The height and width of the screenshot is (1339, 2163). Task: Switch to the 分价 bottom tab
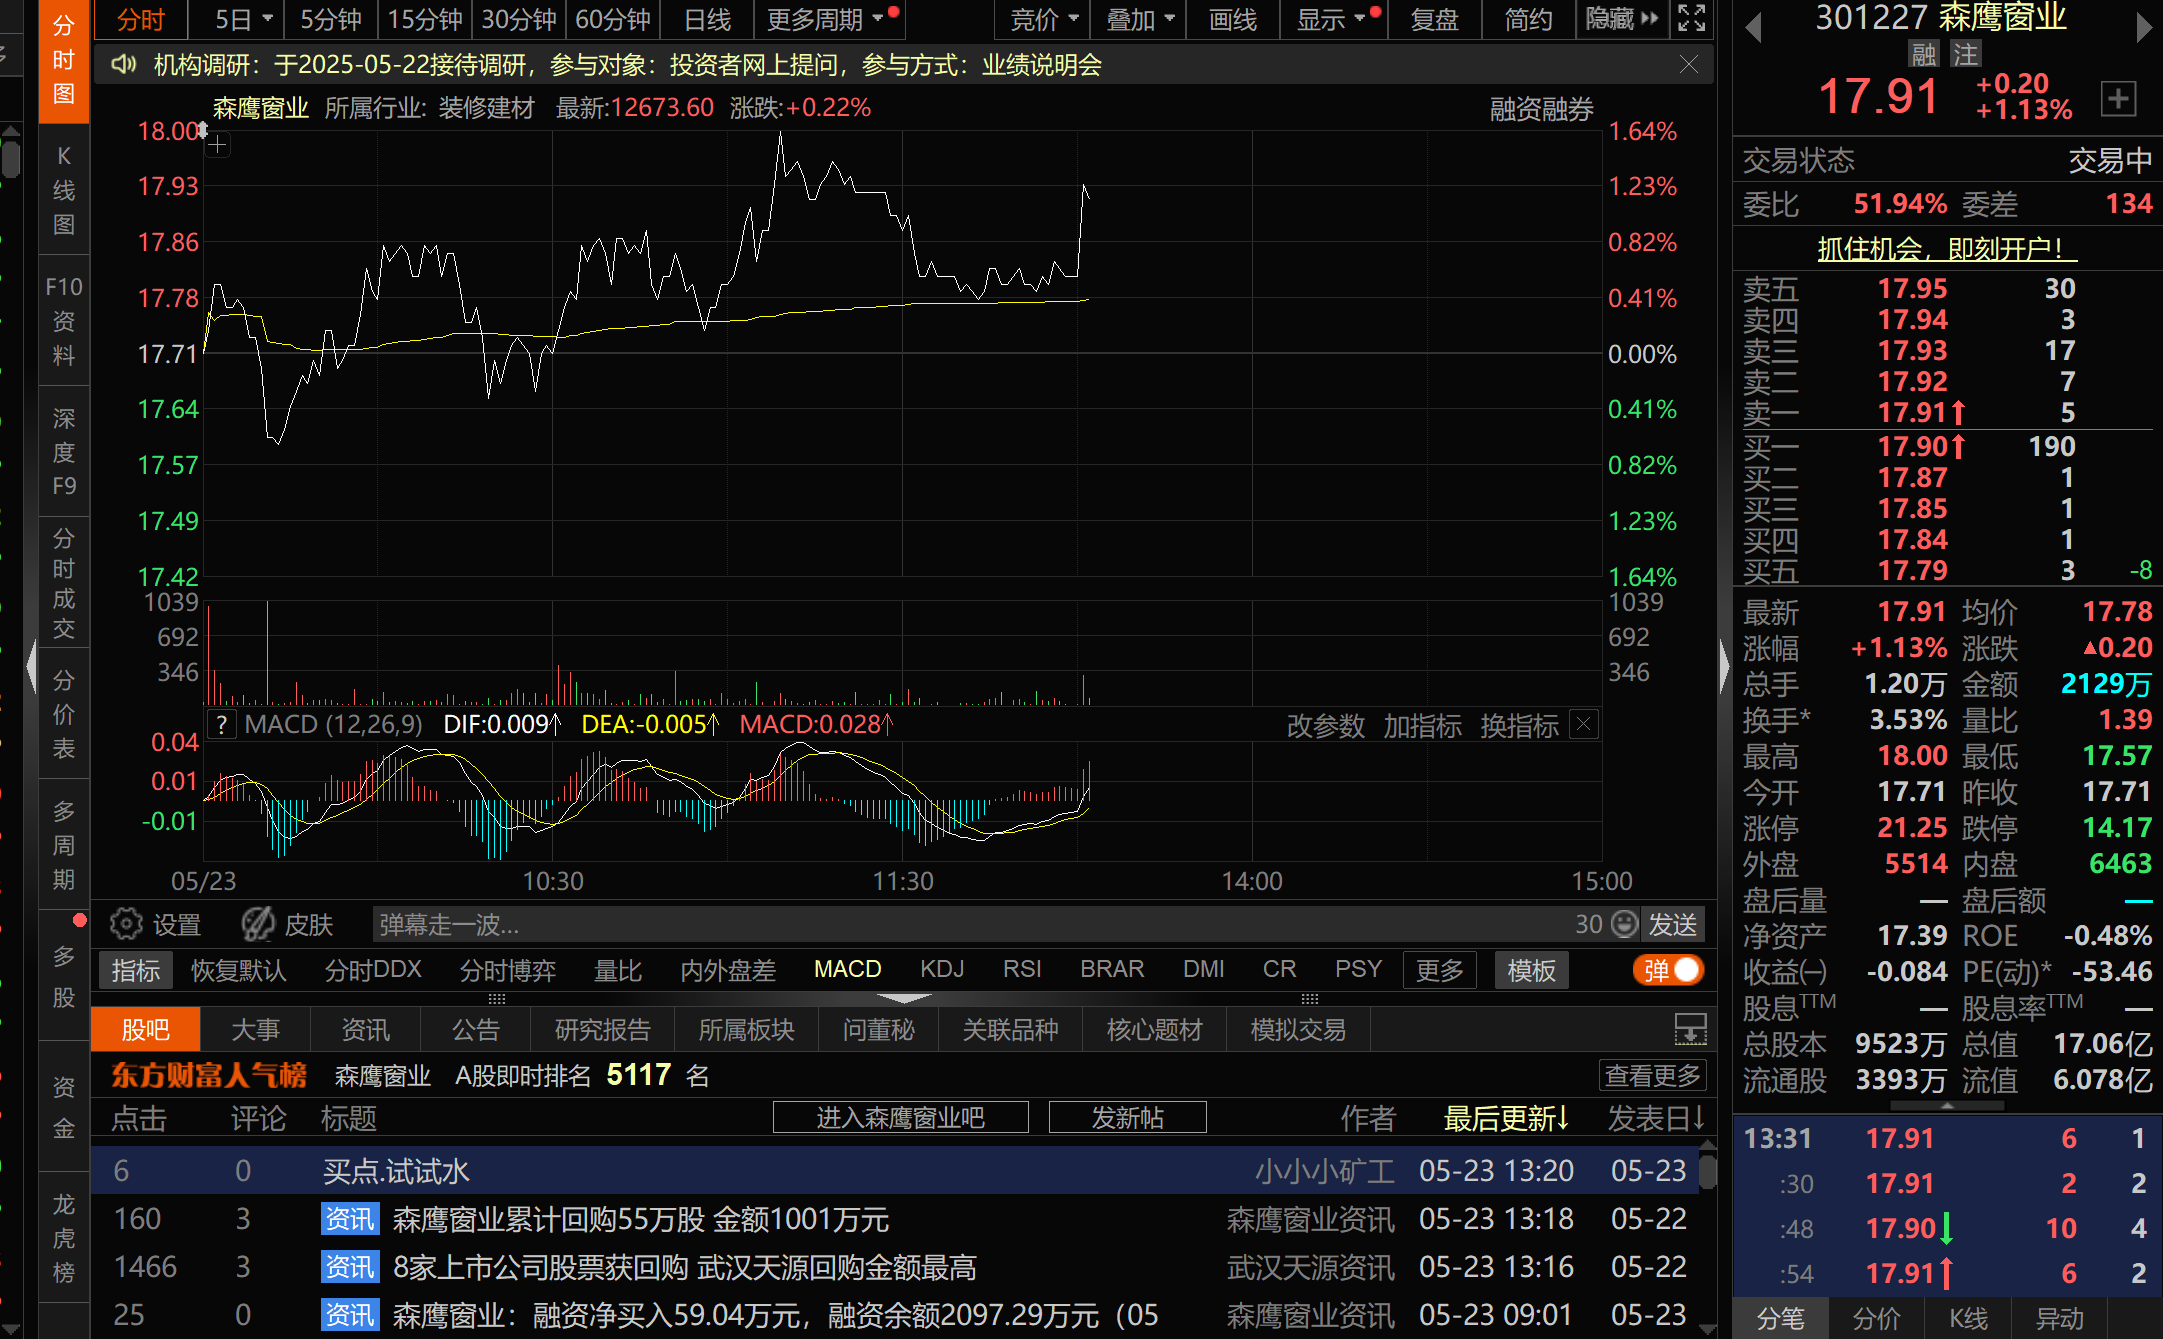click(1875, 1318)
